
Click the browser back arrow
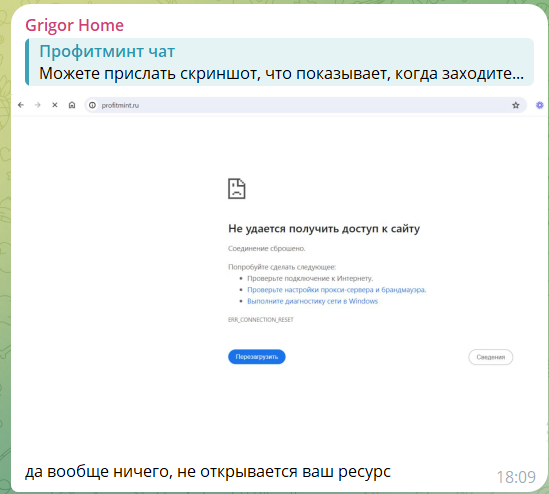coord(21,105)
